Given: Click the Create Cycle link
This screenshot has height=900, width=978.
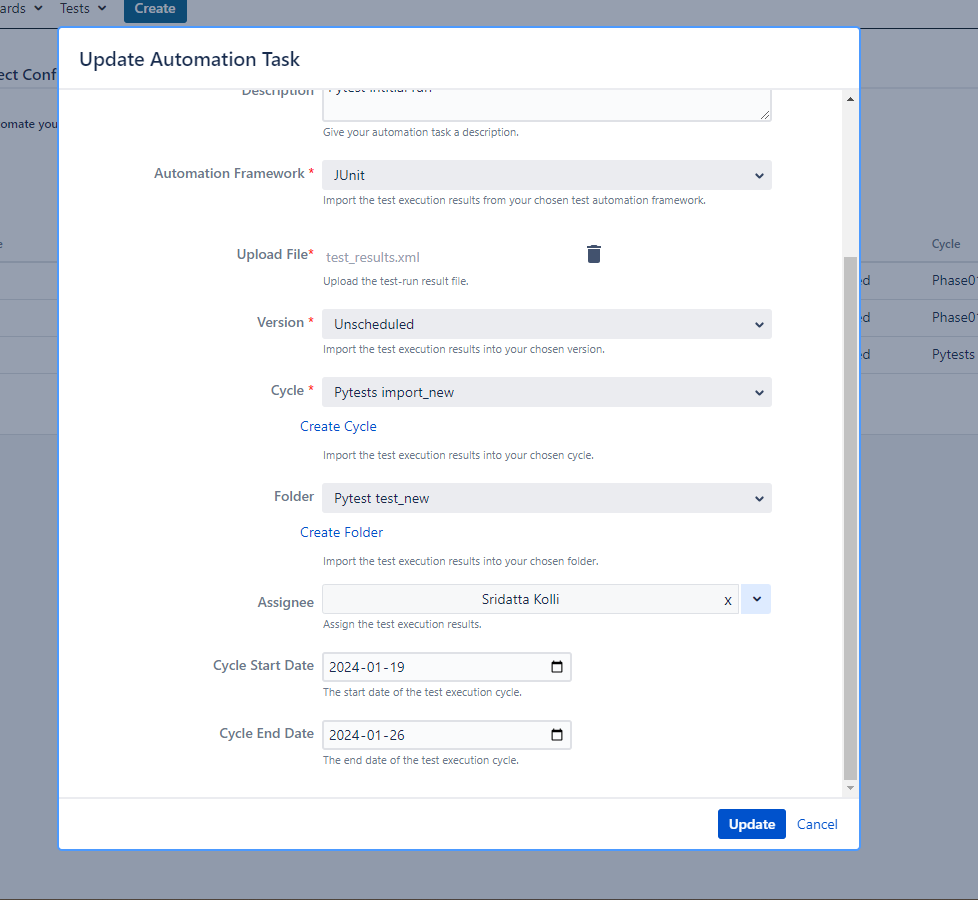Looking at the screenshot, I should coord(338,426).
